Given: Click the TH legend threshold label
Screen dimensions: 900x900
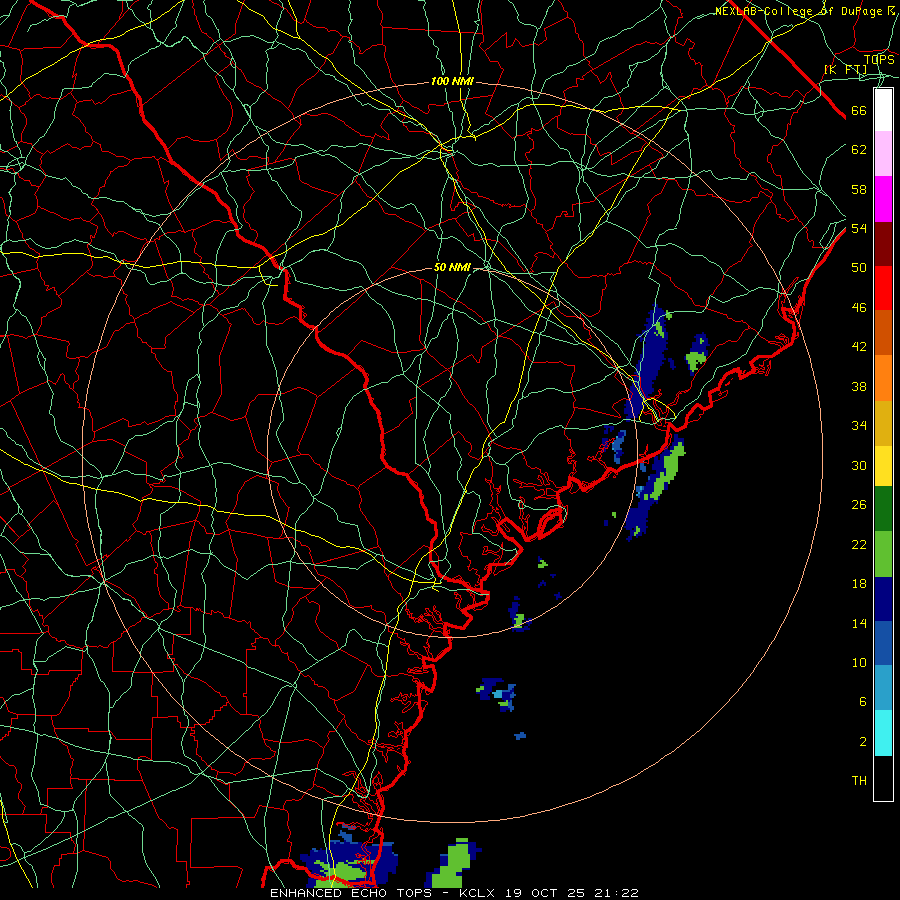Looking at the screenshot, I should pyautogui.click(x=859, y=781).
